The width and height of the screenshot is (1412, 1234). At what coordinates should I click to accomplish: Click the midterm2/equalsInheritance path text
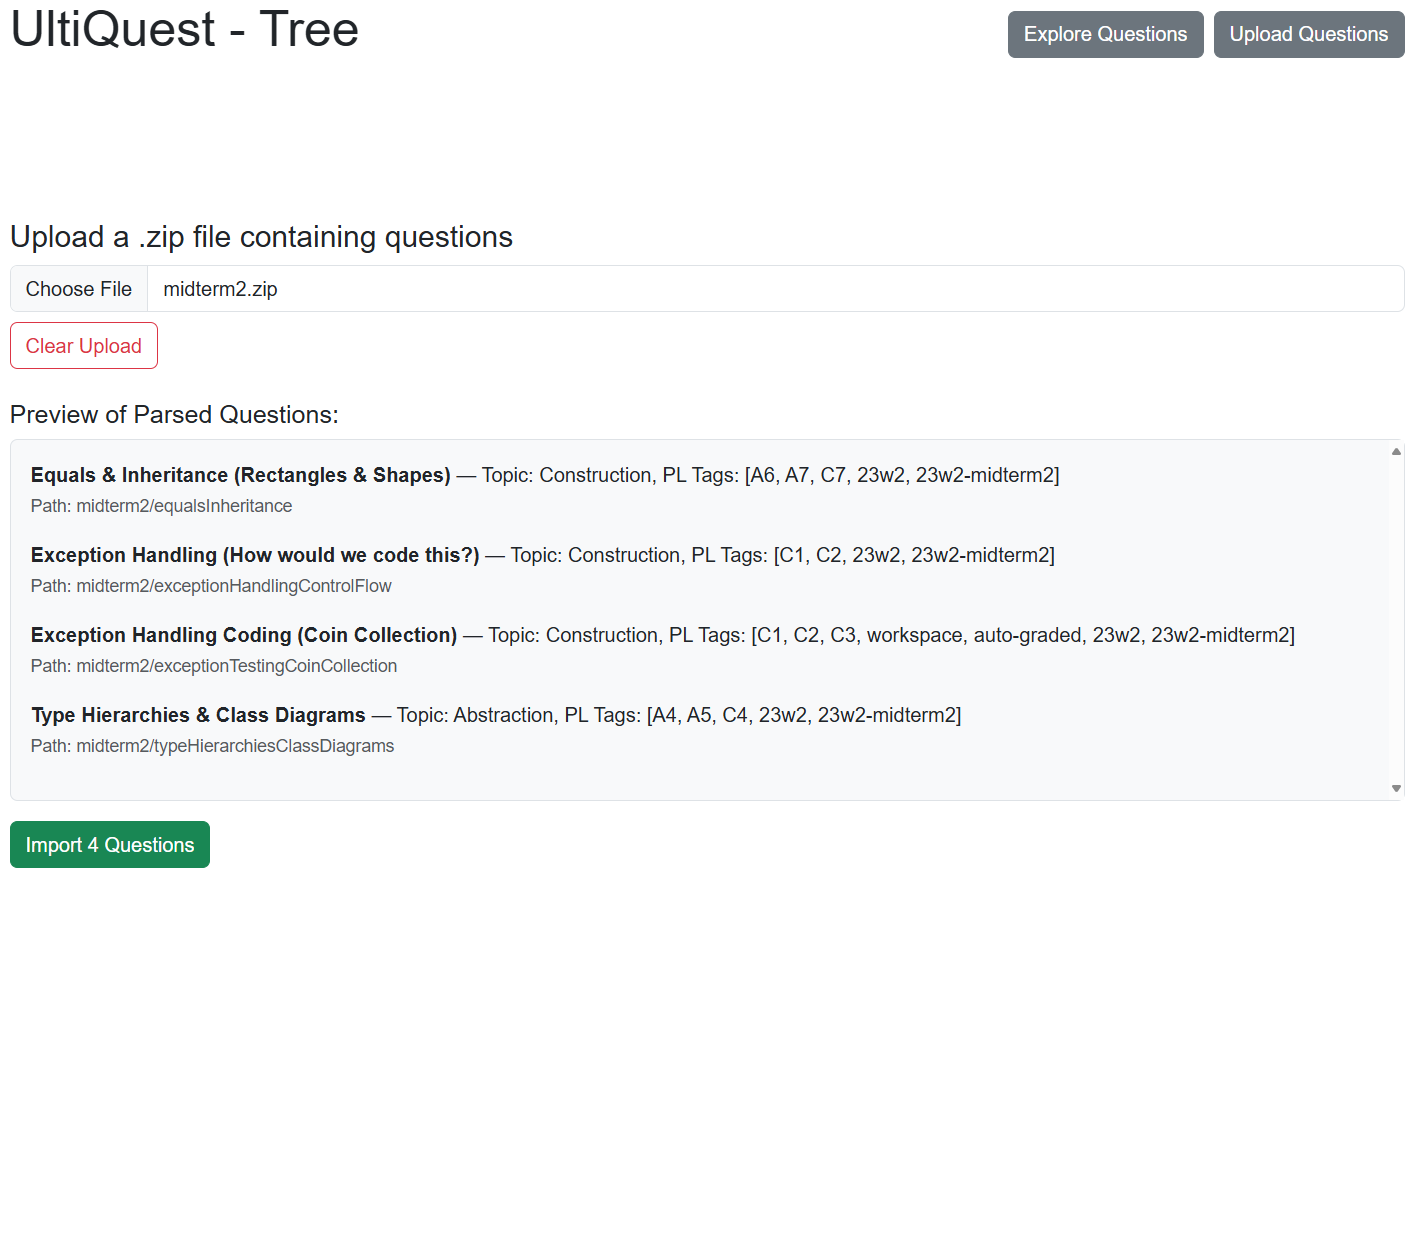(161, 506)
